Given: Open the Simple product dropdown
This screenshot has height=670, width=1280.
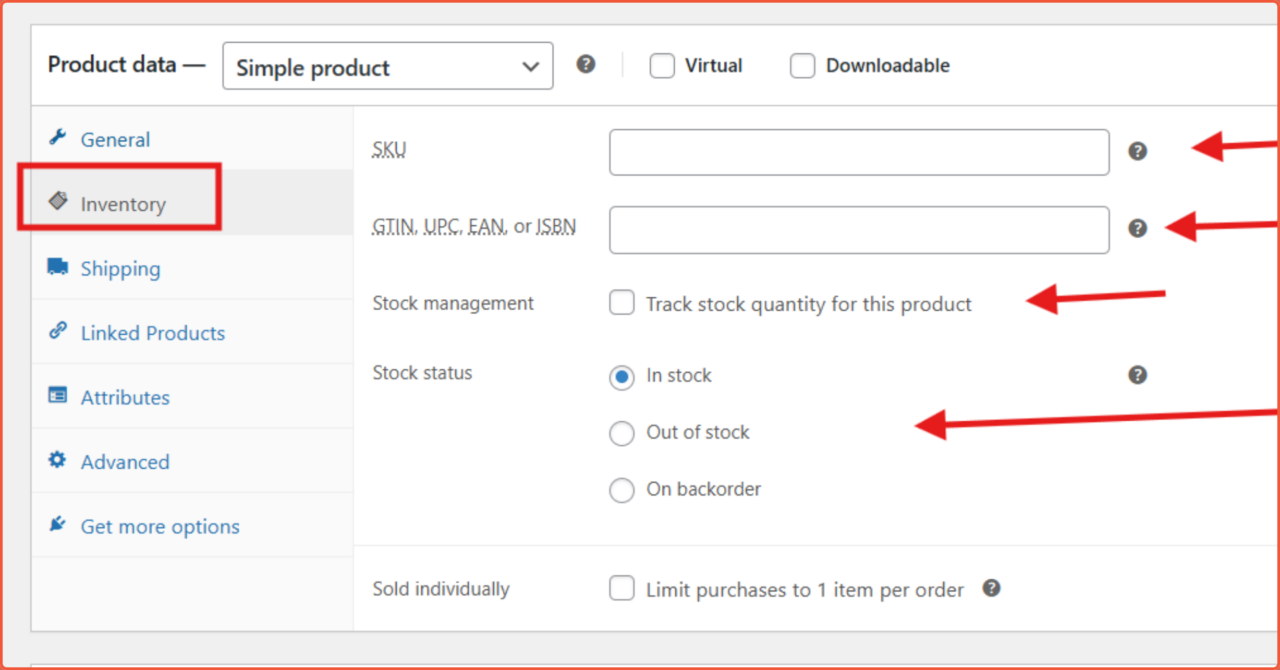Looking at the screenshot, I should tap(388, 66).
